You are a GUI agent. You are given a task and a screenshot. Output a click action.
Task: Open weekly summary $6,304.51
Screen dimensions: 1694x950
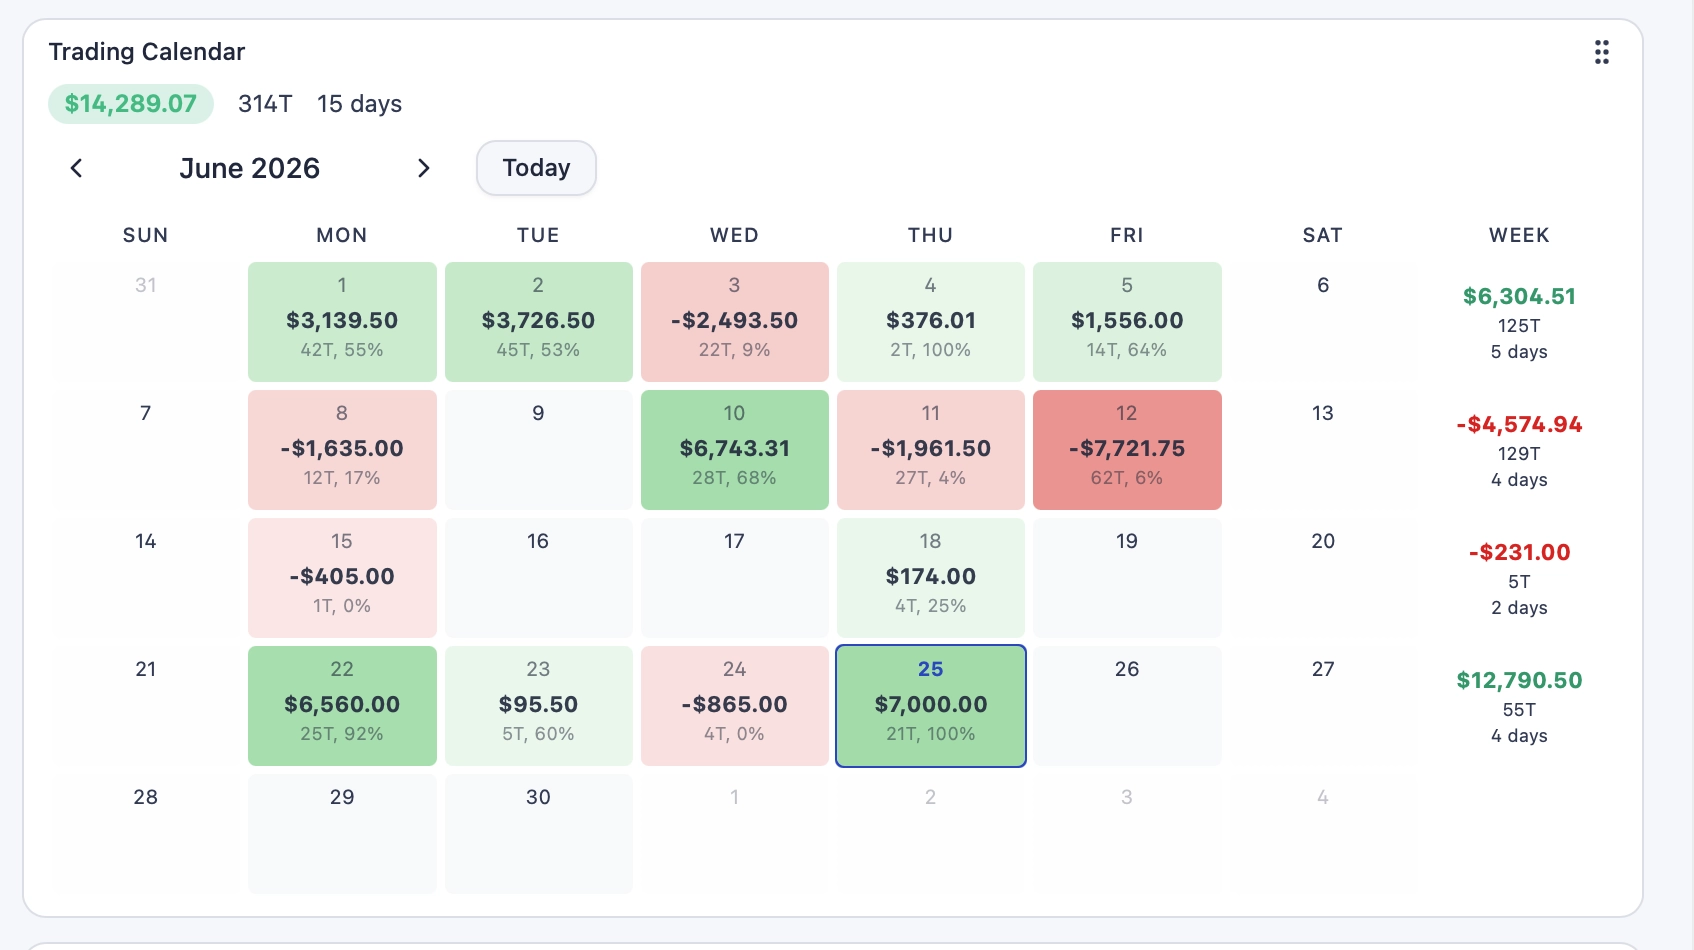pyautogui.click(x=1519, y=323)
